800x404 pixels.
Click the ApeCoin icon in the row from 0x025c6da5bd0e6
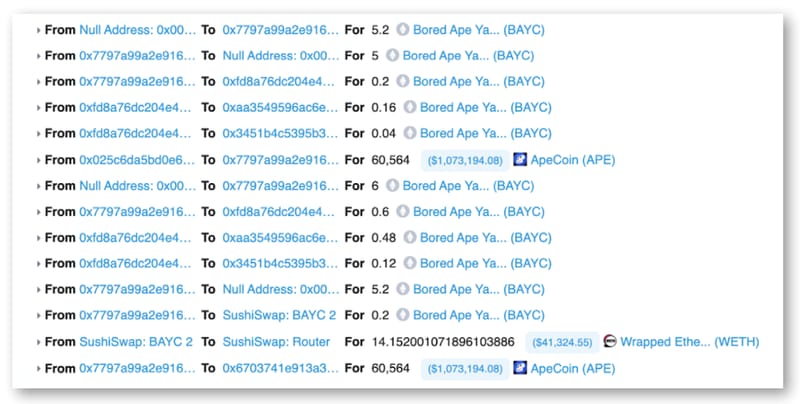(x=520, y=160)
